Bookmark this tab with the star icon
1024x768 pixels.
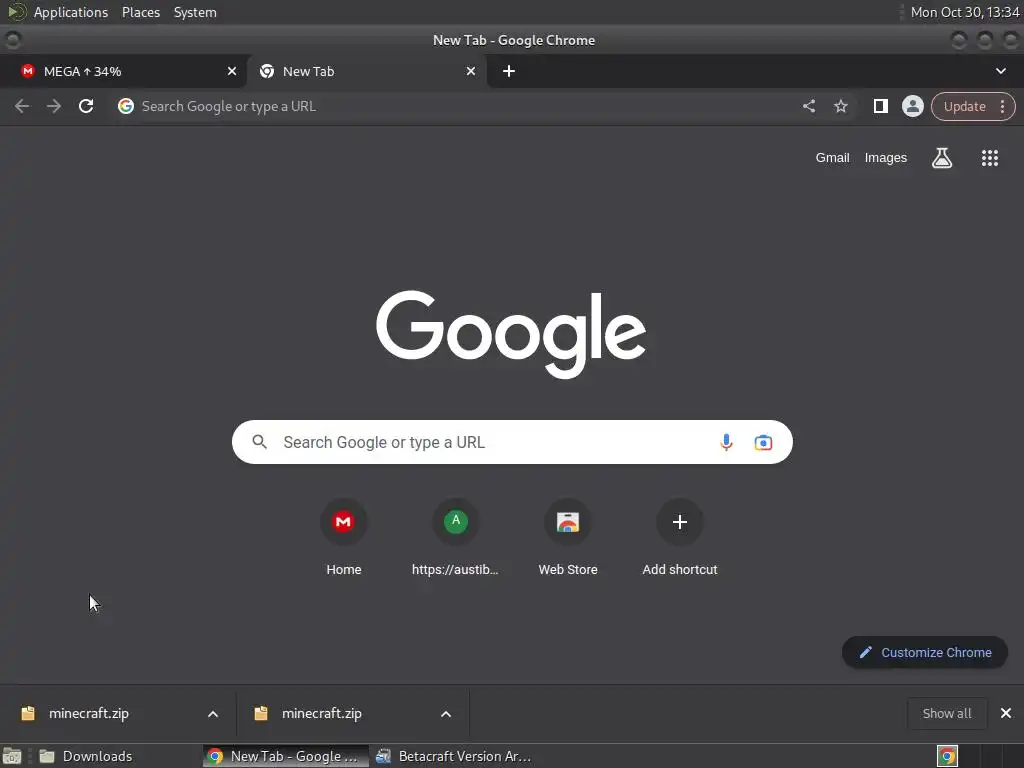click(x=840, y=106)
